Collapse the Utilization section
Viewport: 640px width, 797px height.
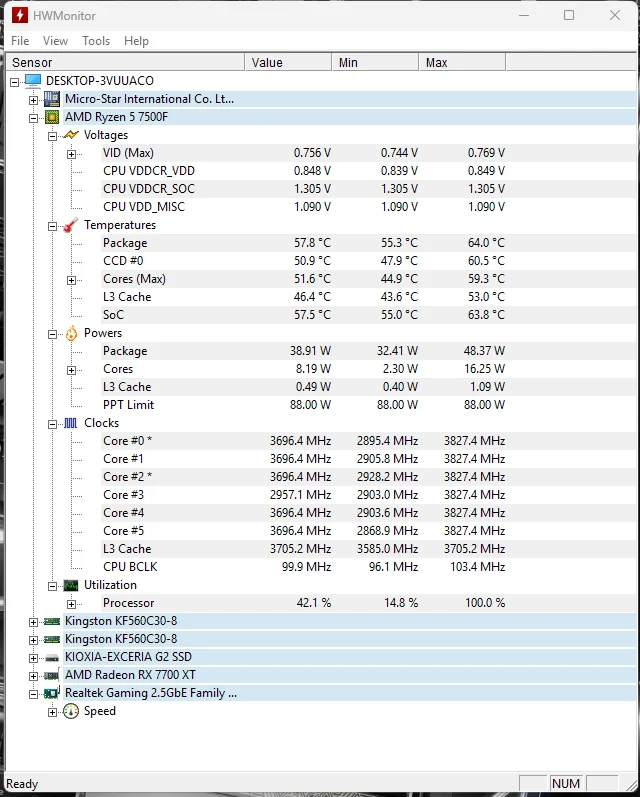pyautogui.click(x=52, y=586)
